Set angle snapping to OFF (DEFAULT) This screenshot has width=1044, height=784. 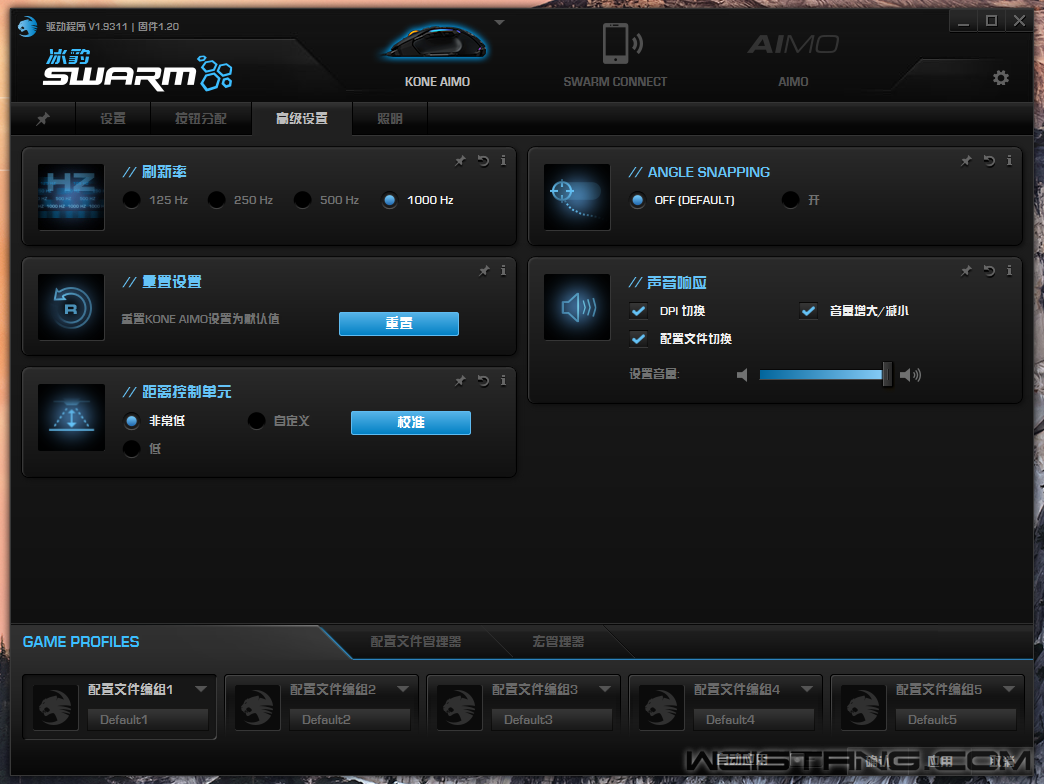(x=638, y=200)
